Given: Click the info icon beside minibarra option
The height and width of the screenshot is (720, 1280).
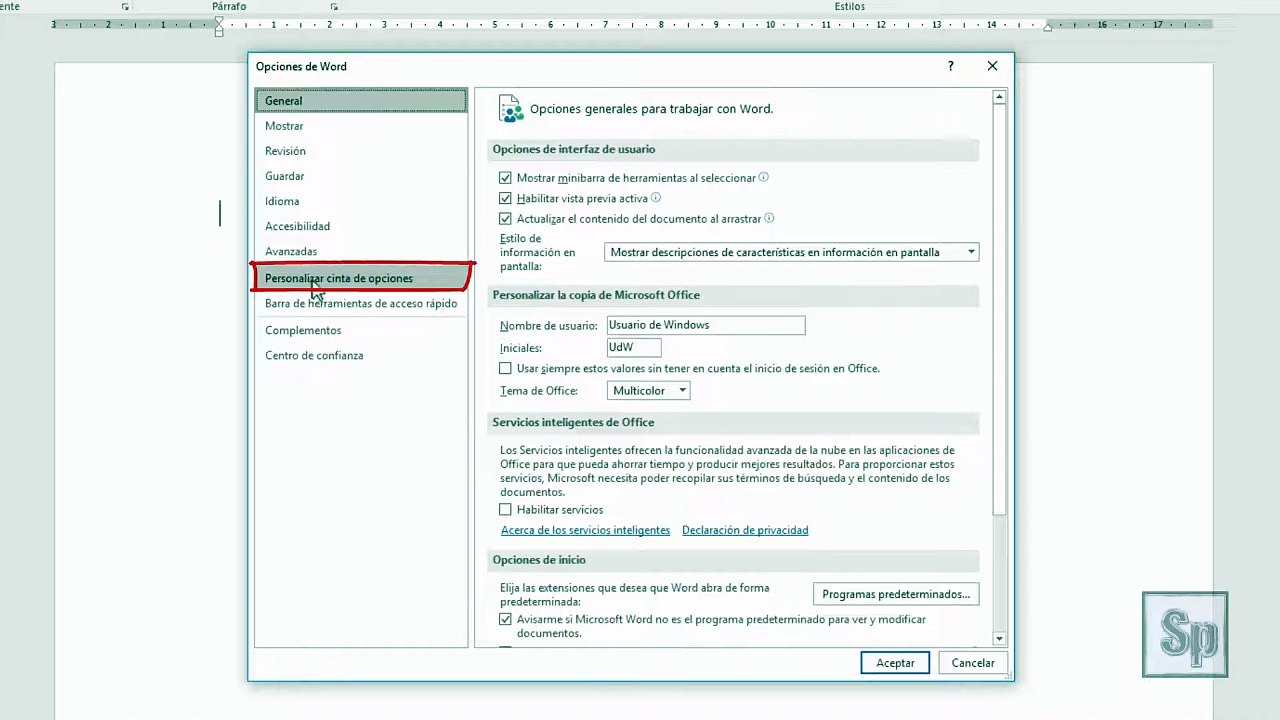Looking at the screenshot, I should point(764,177).
